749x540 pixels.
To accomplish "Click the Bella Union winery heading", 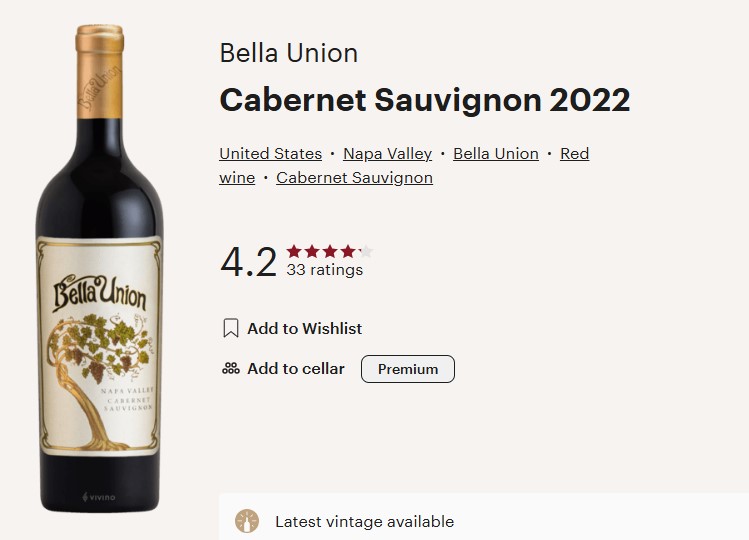I will (x=289, y=53).
